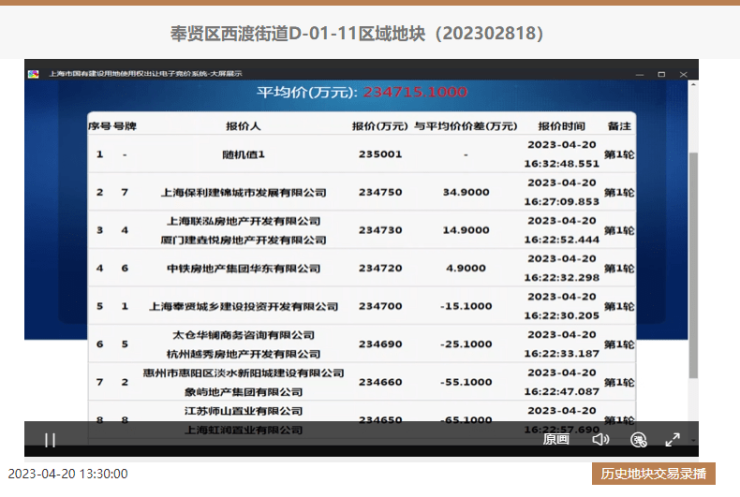Screen dimensions: 740x497
Task: Select 惠州市惠阳区淡水新阳城建设有限公司 entry
Action: pos(244,373)
